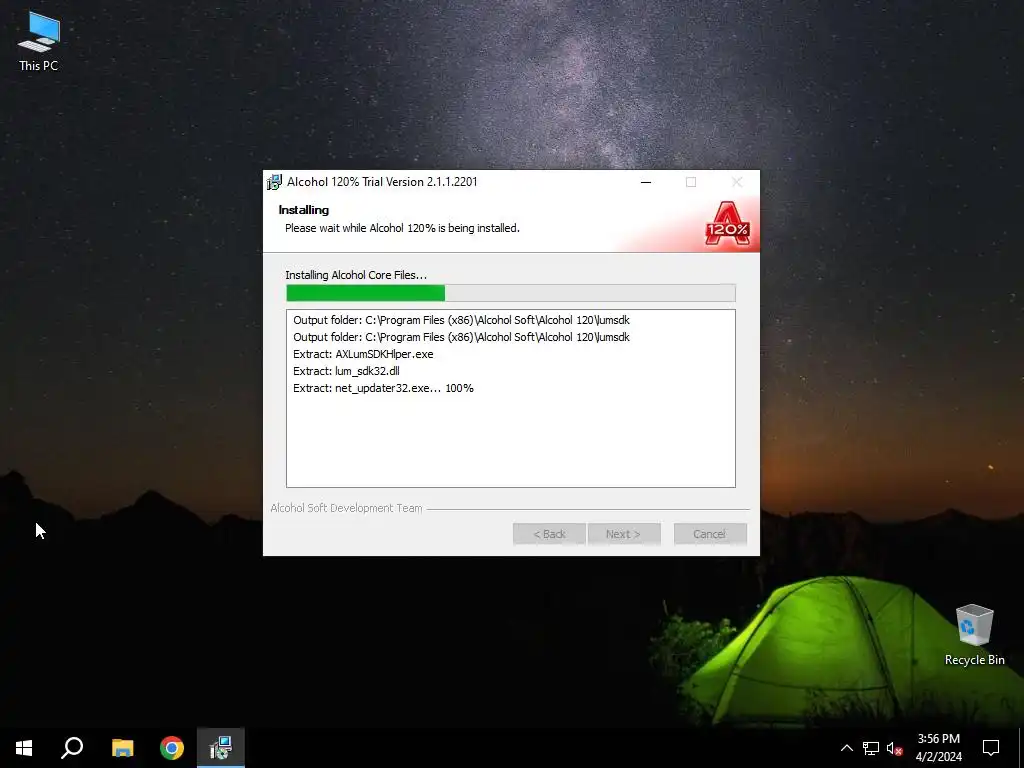
Task: Select the Alcohol installer taskbar item
Action: tap(221, 748)
